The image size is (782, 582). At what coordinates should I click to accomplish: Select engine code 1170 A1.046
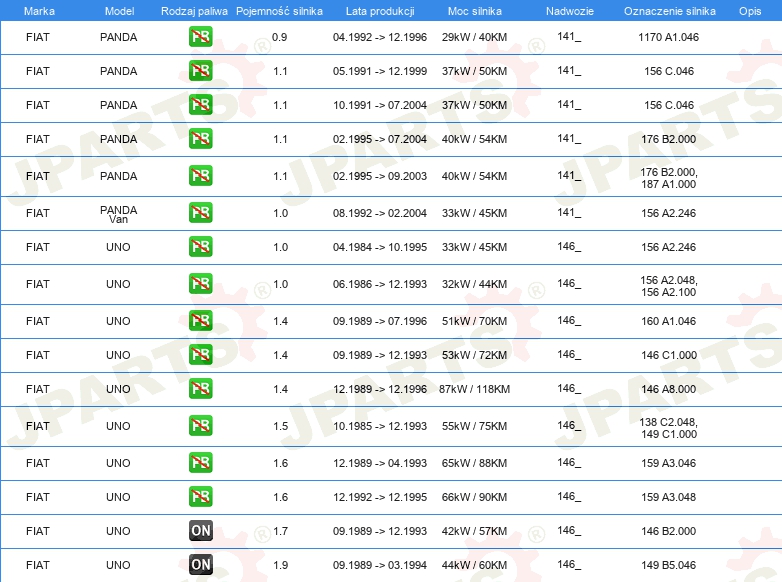coord(668,37)
